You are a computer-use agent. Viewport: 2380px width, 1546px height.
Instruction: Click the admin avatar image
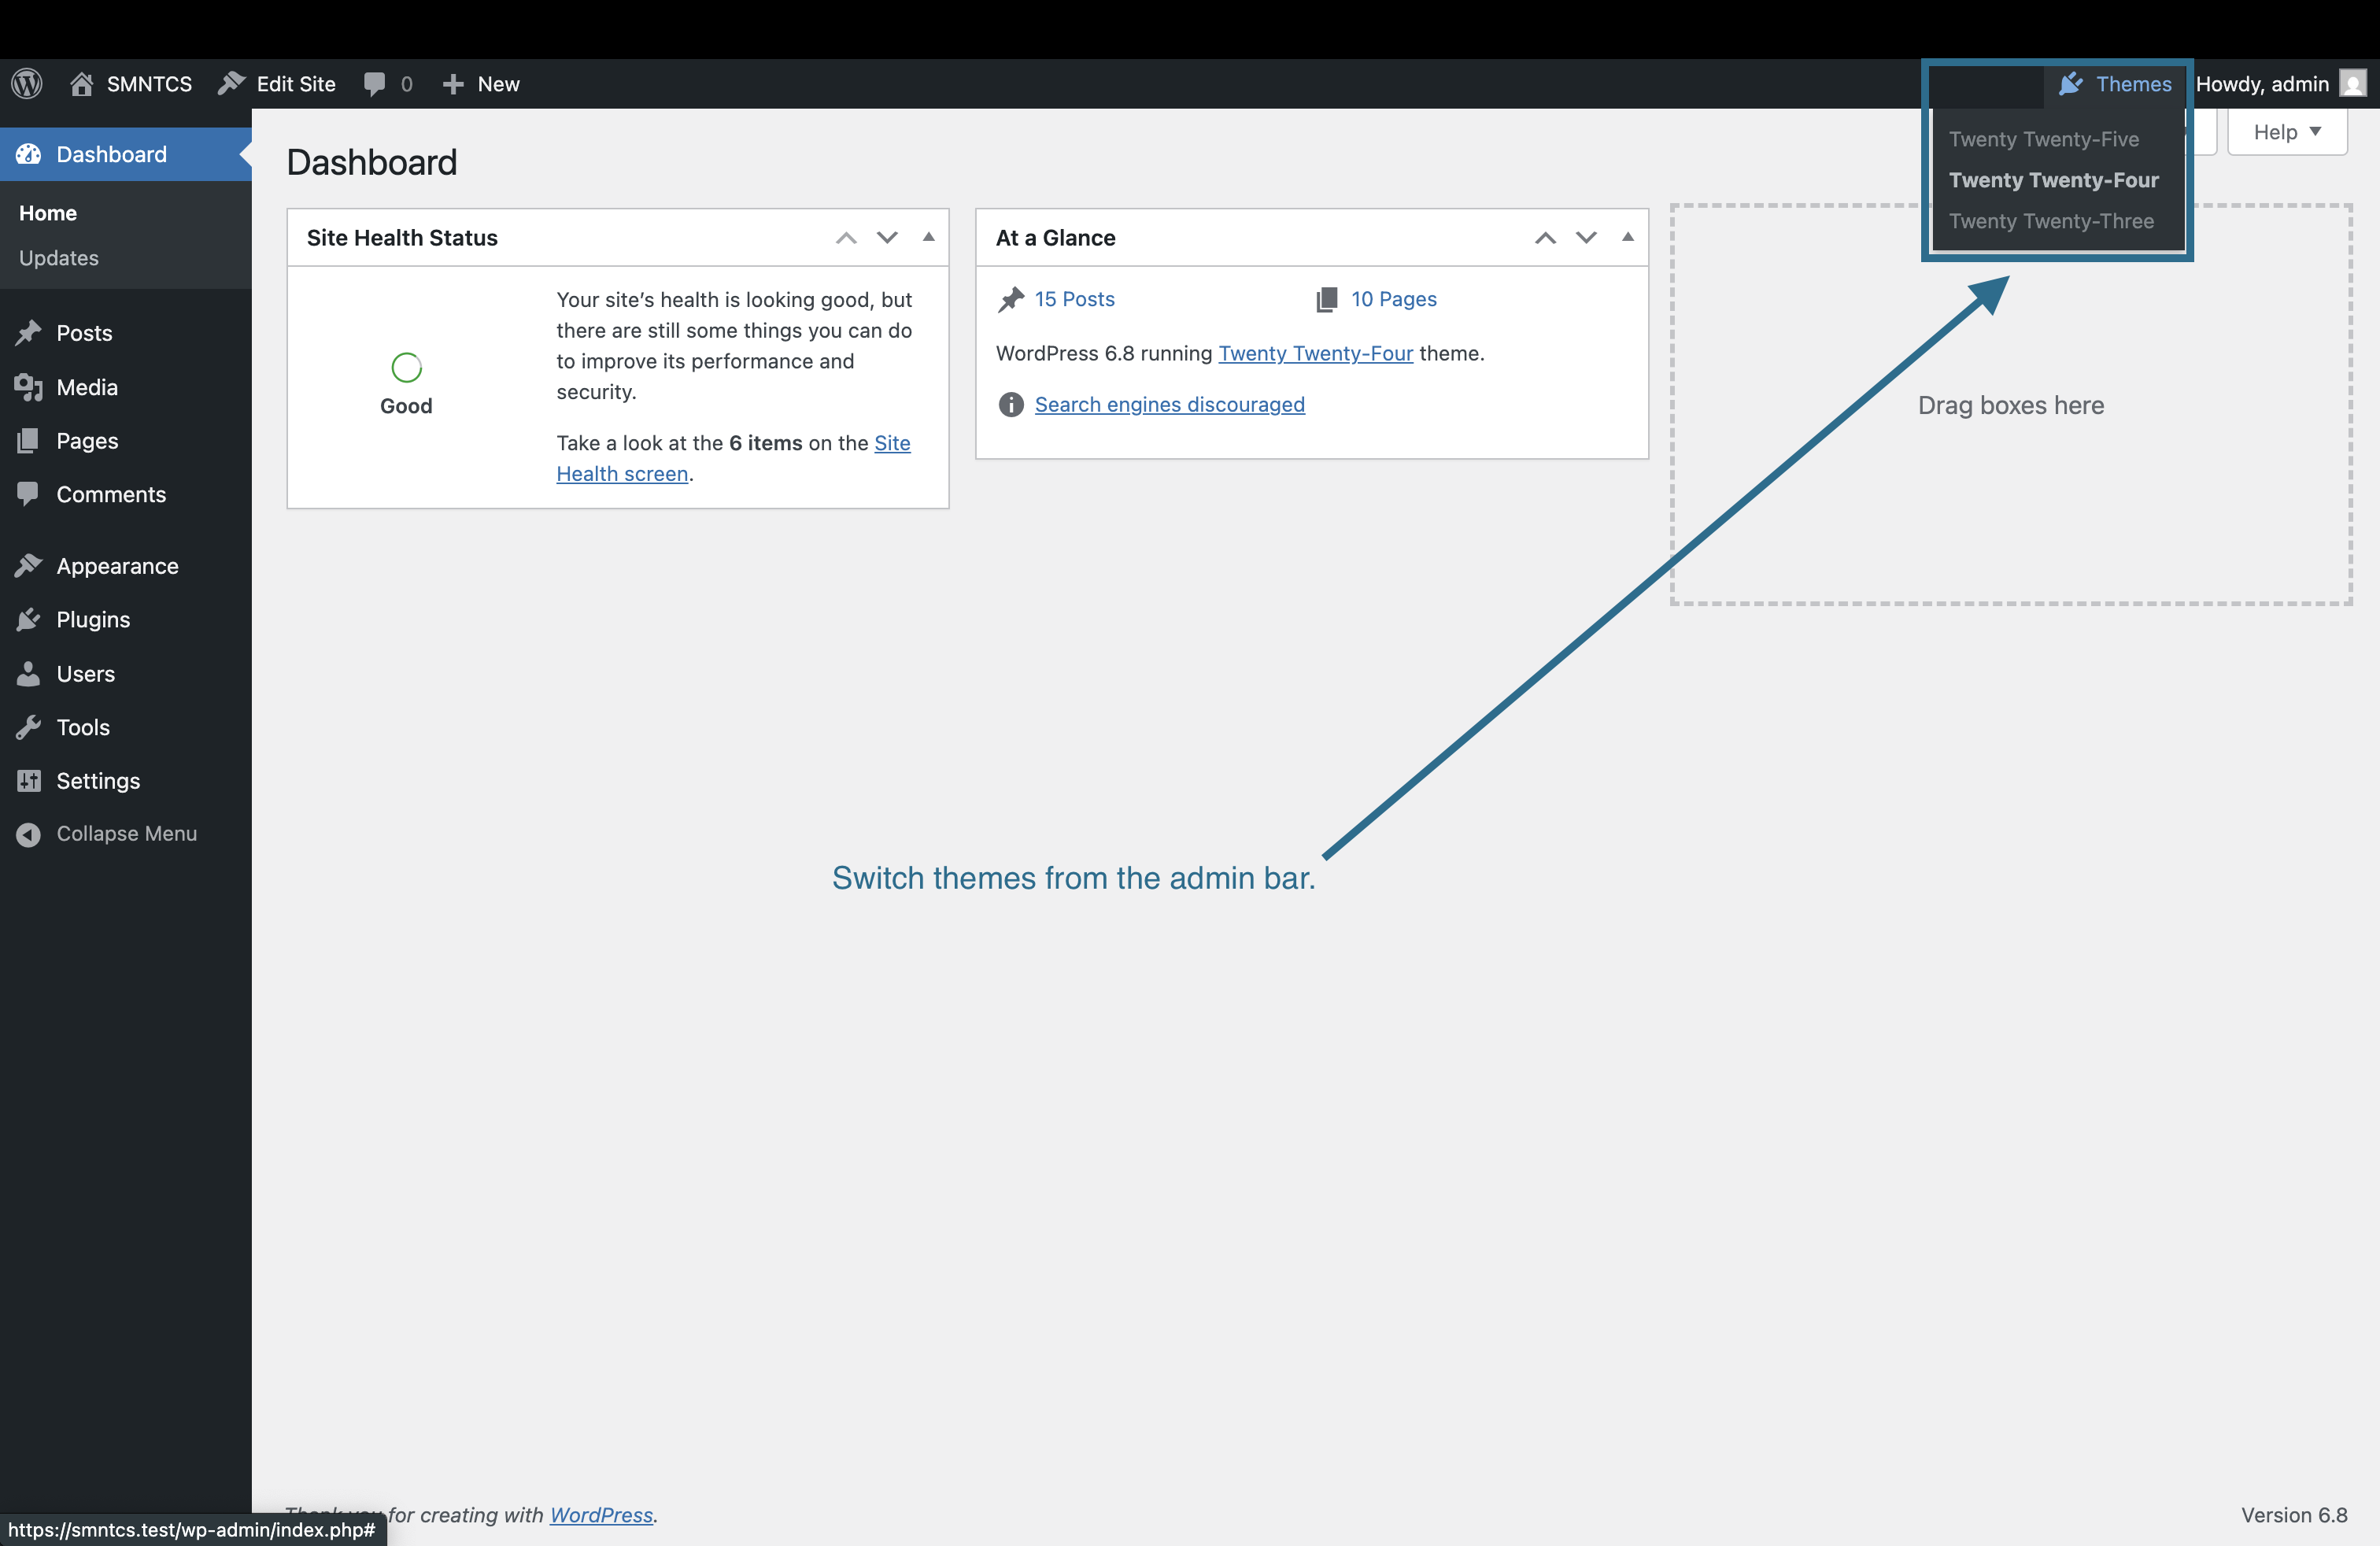click(x=2353, y=84)
